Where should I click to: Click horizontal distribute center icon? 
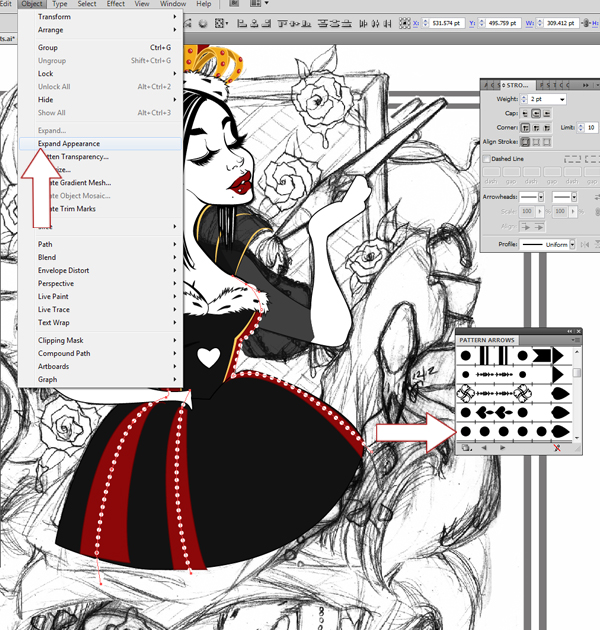[375, 23]
